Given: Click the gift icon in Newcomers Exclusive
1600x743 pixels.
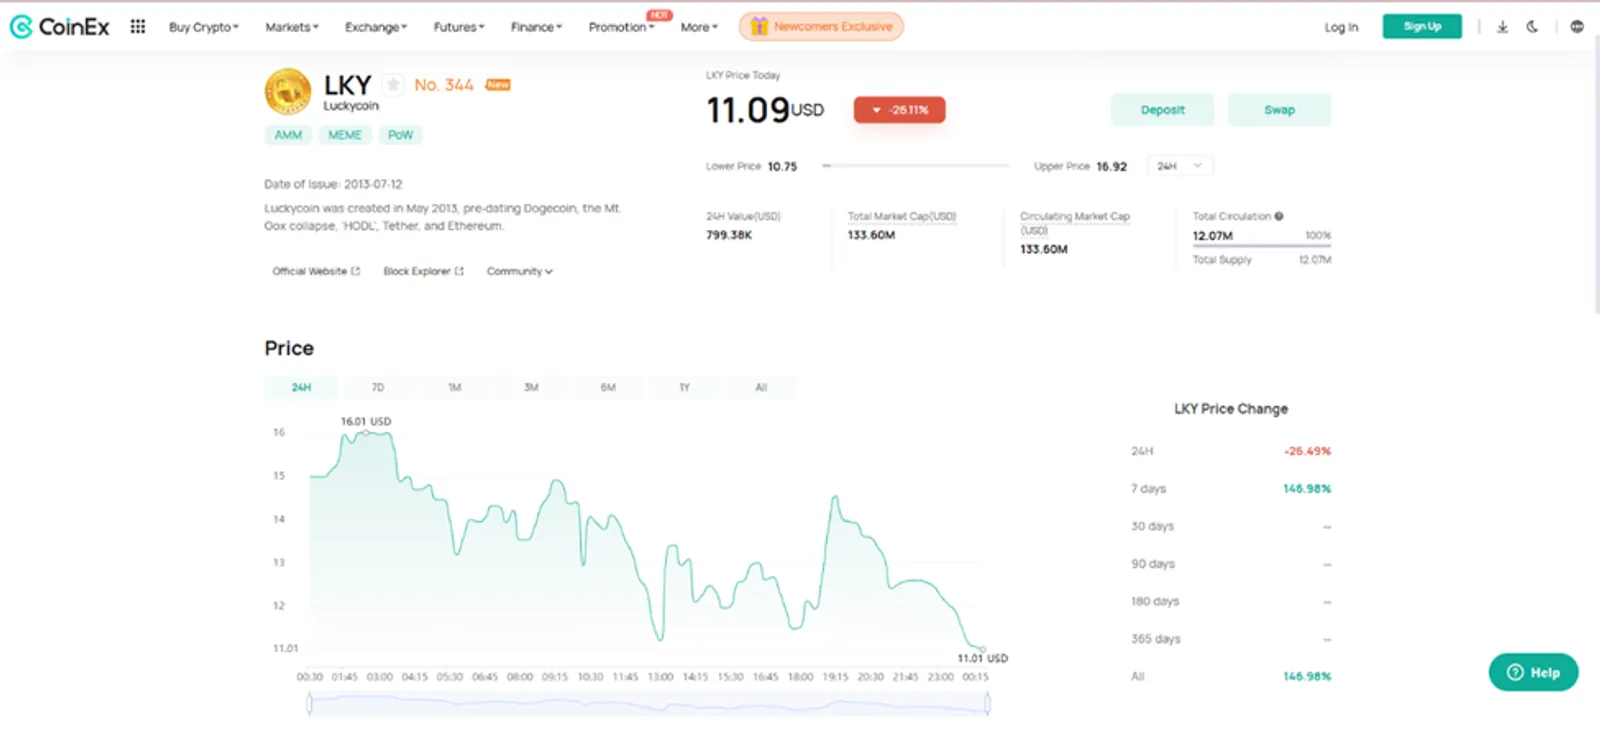Looking at the screenshot, I should (759, 27).
